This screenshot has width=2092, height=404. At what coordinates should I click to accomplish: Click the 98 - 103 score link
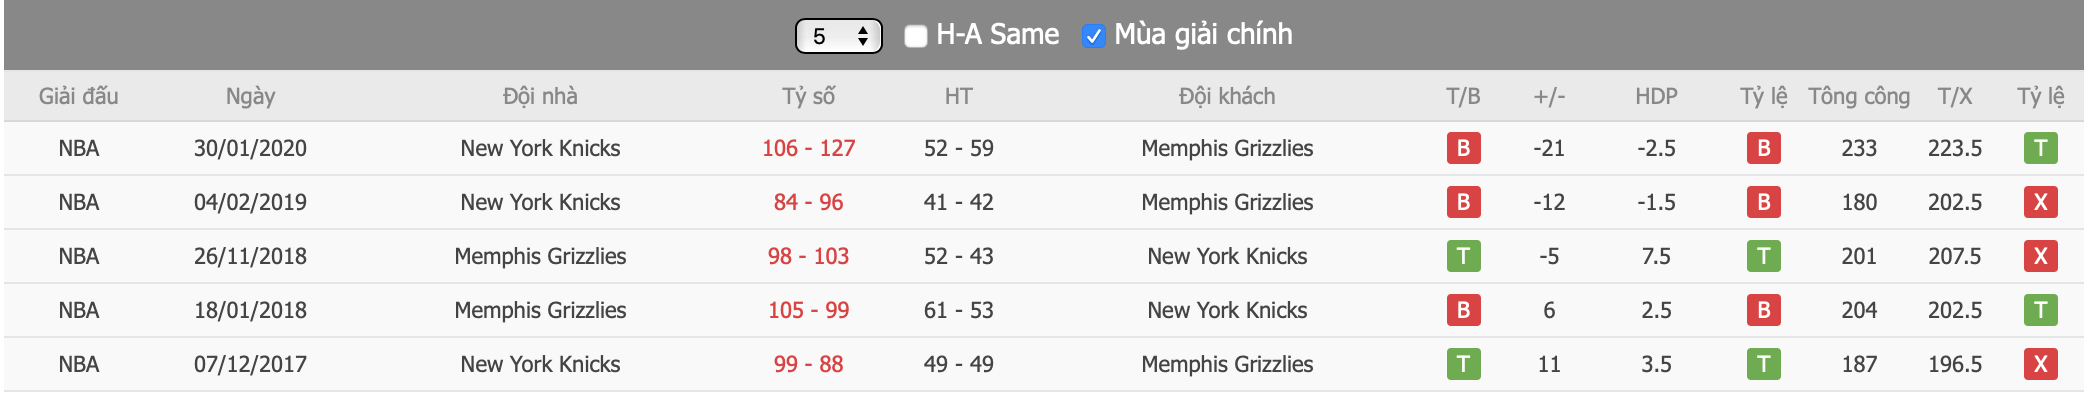click(x=808, y=256)
